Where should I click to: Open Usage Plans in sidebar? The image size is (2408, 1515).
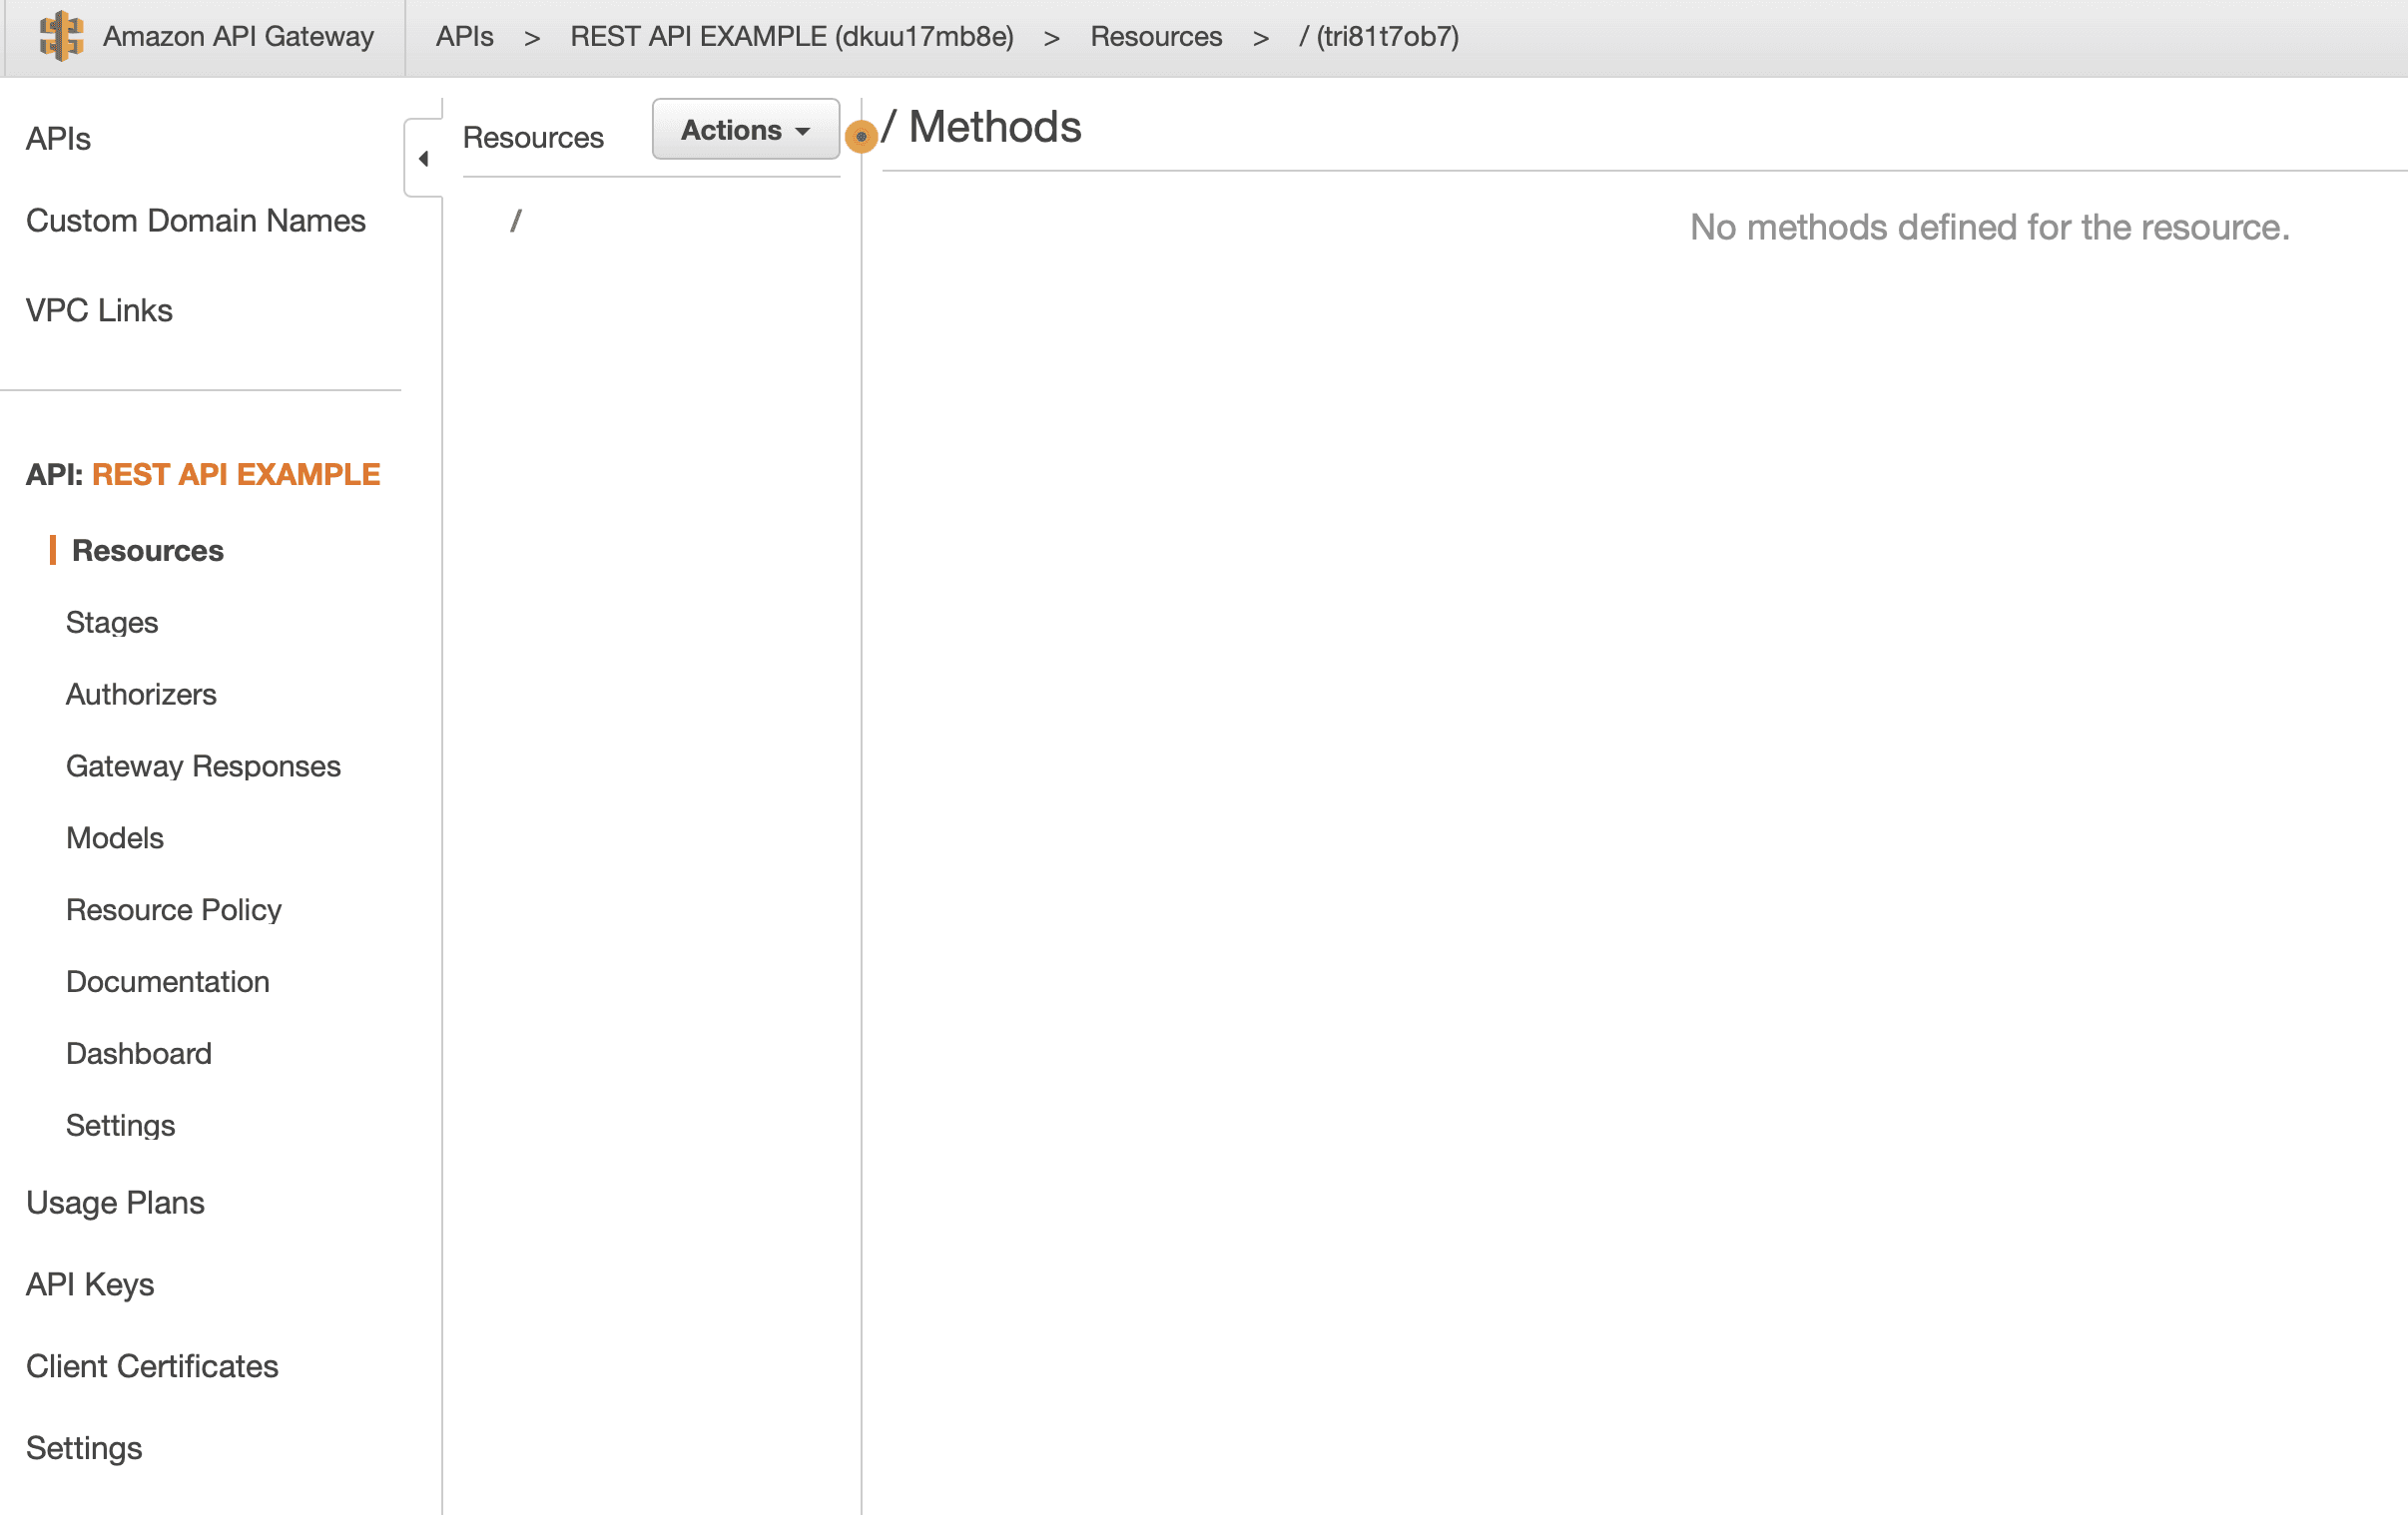coord(115,1203)
